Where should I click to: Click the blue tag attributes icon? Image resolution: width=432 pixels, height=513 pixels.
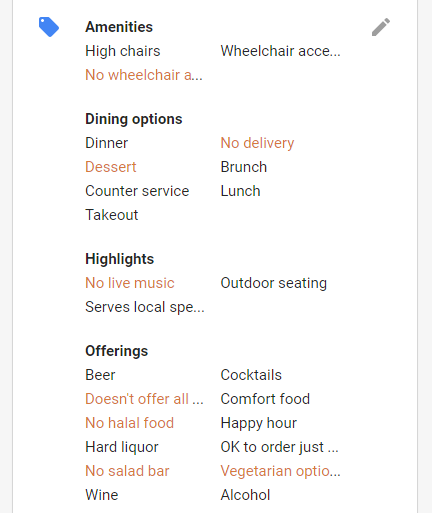pos(49,27)
